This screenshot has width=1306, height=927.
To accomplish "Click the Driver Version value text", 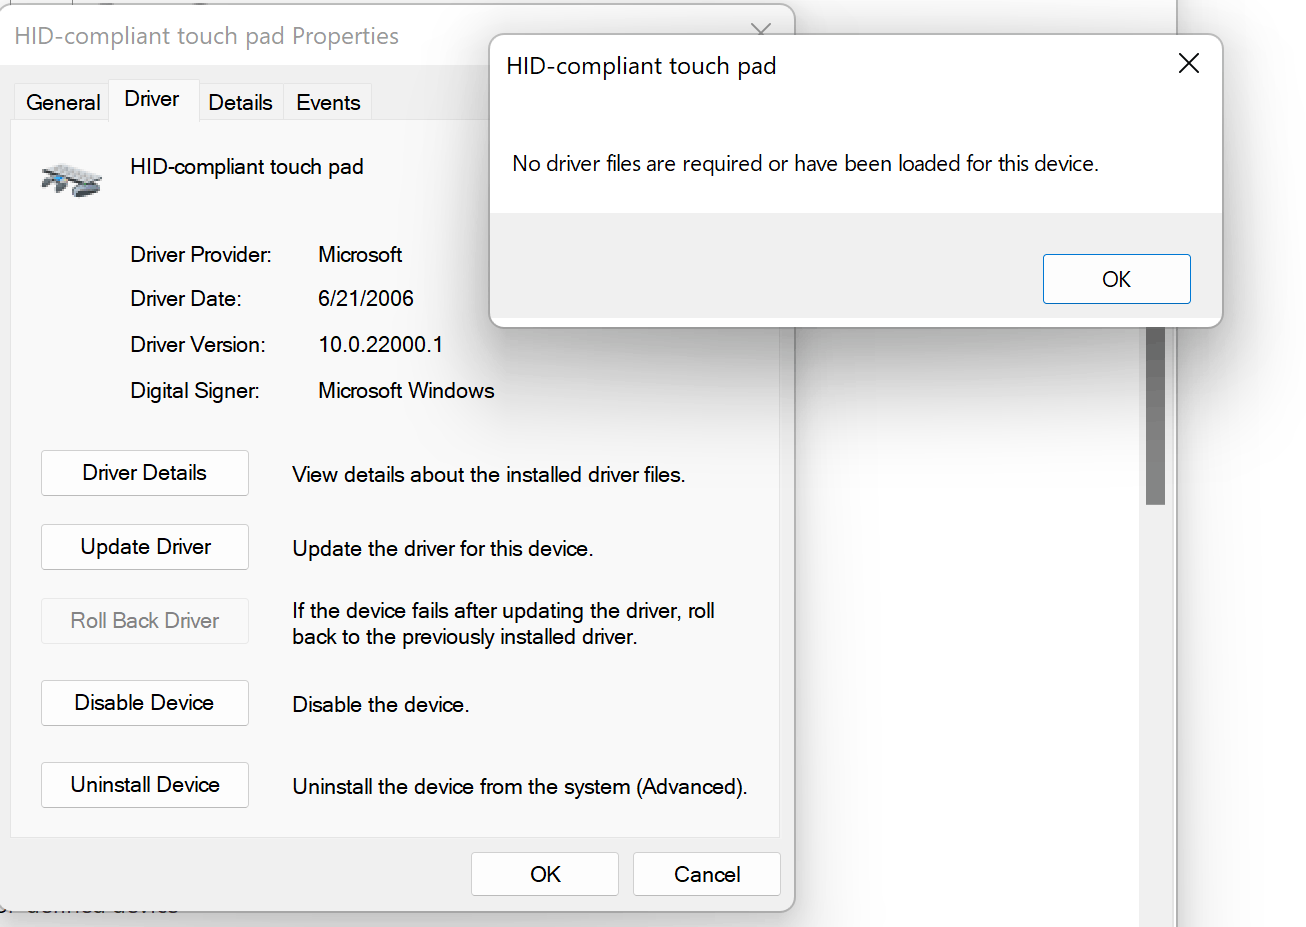I will coord(381,344).
